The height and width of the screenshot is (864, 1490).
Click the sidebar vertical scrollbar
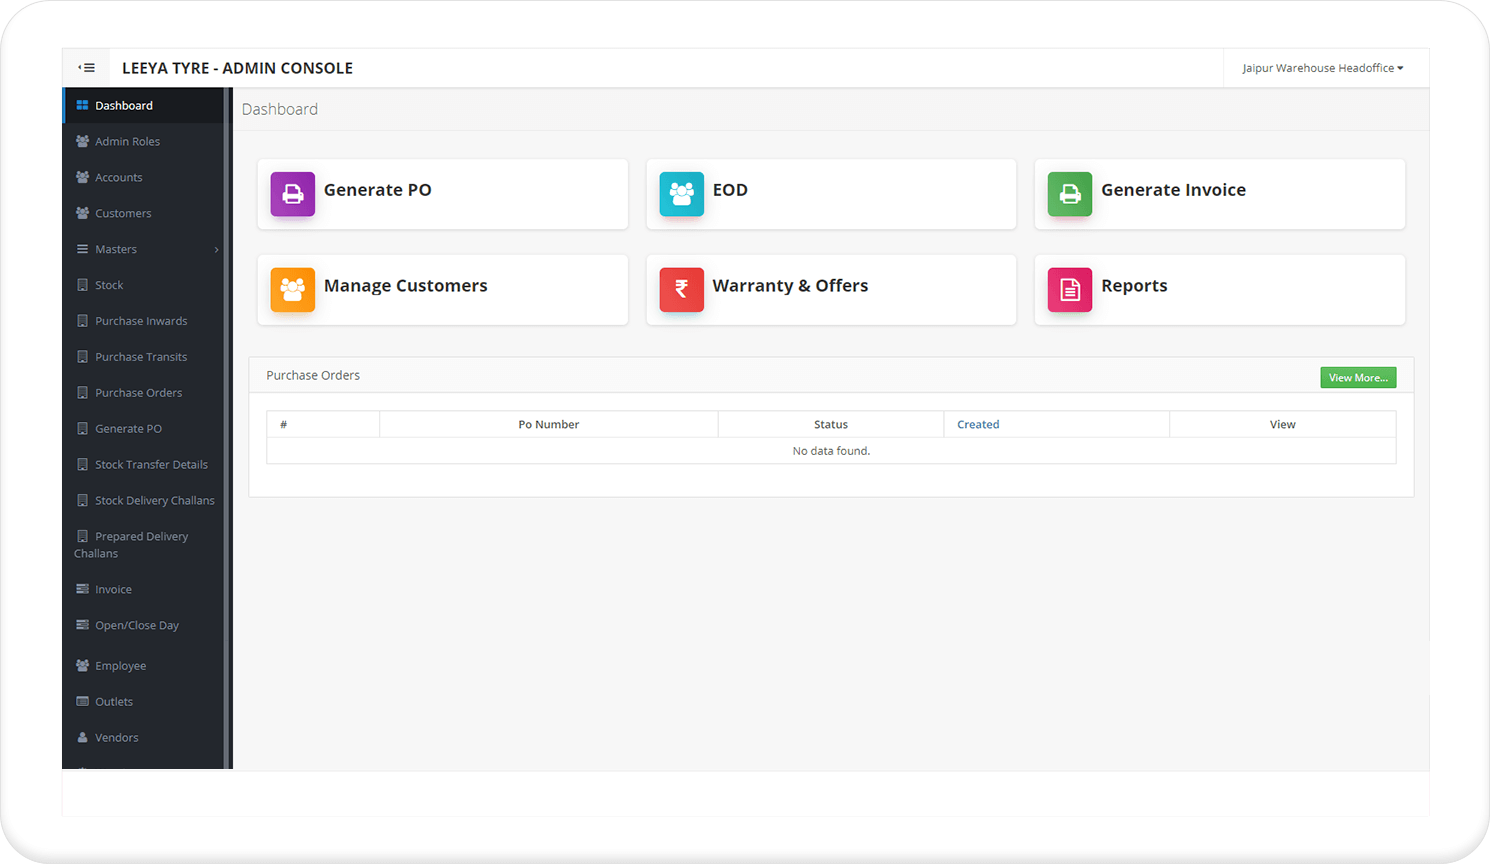point(228,428)
